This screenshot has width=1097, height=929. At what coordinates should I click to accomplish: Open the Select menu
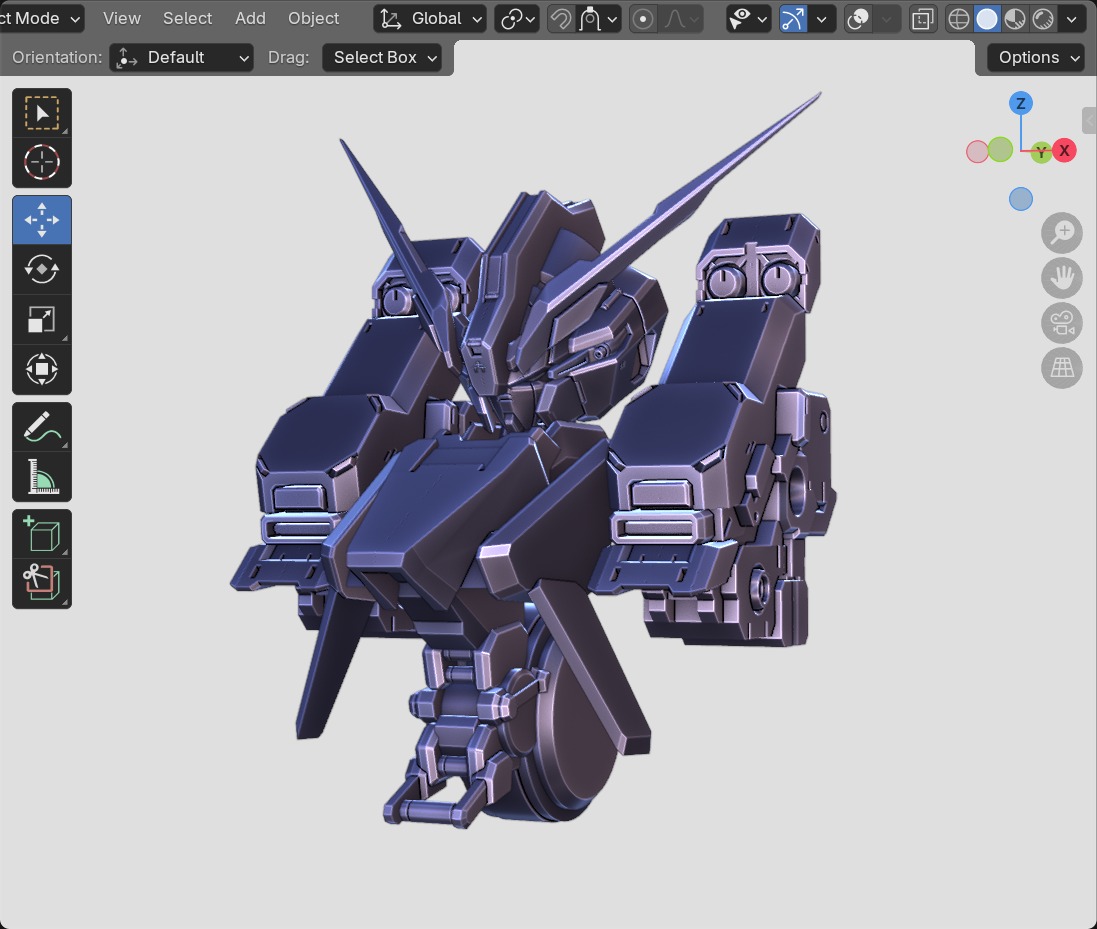[187, 19]
